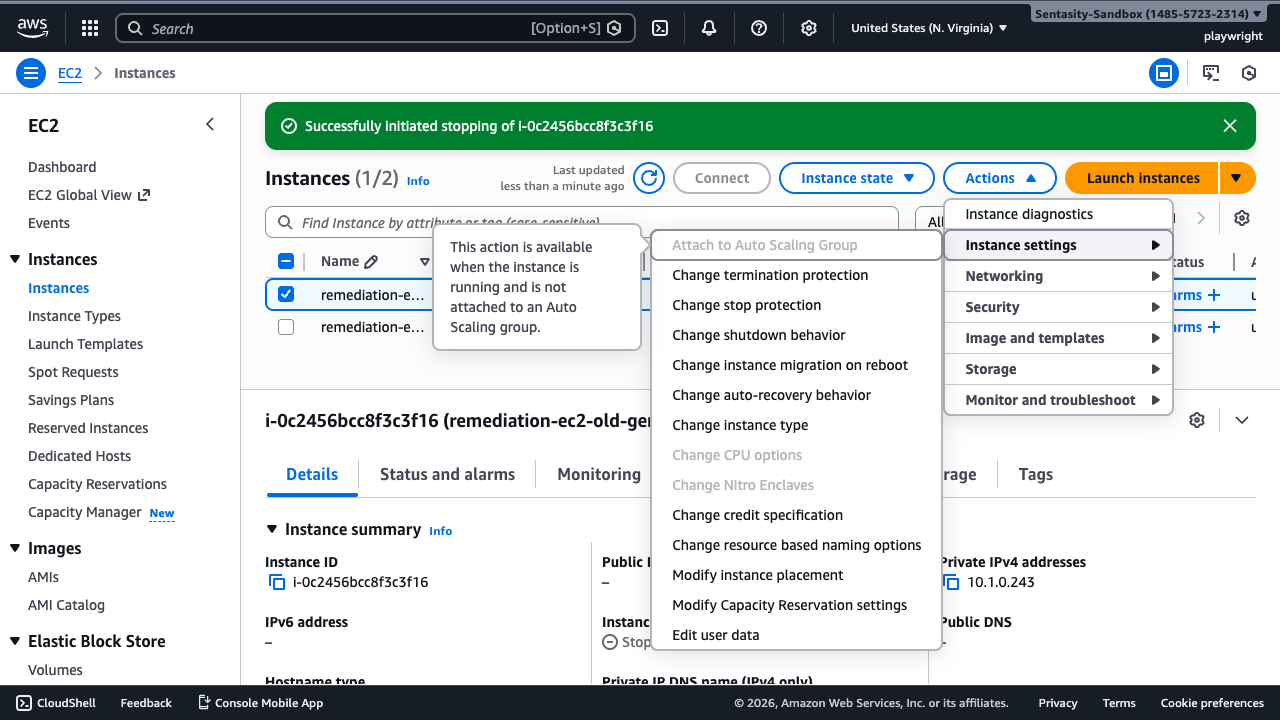
Task: Open the region selector for N. Virginia
Action: 927,28
